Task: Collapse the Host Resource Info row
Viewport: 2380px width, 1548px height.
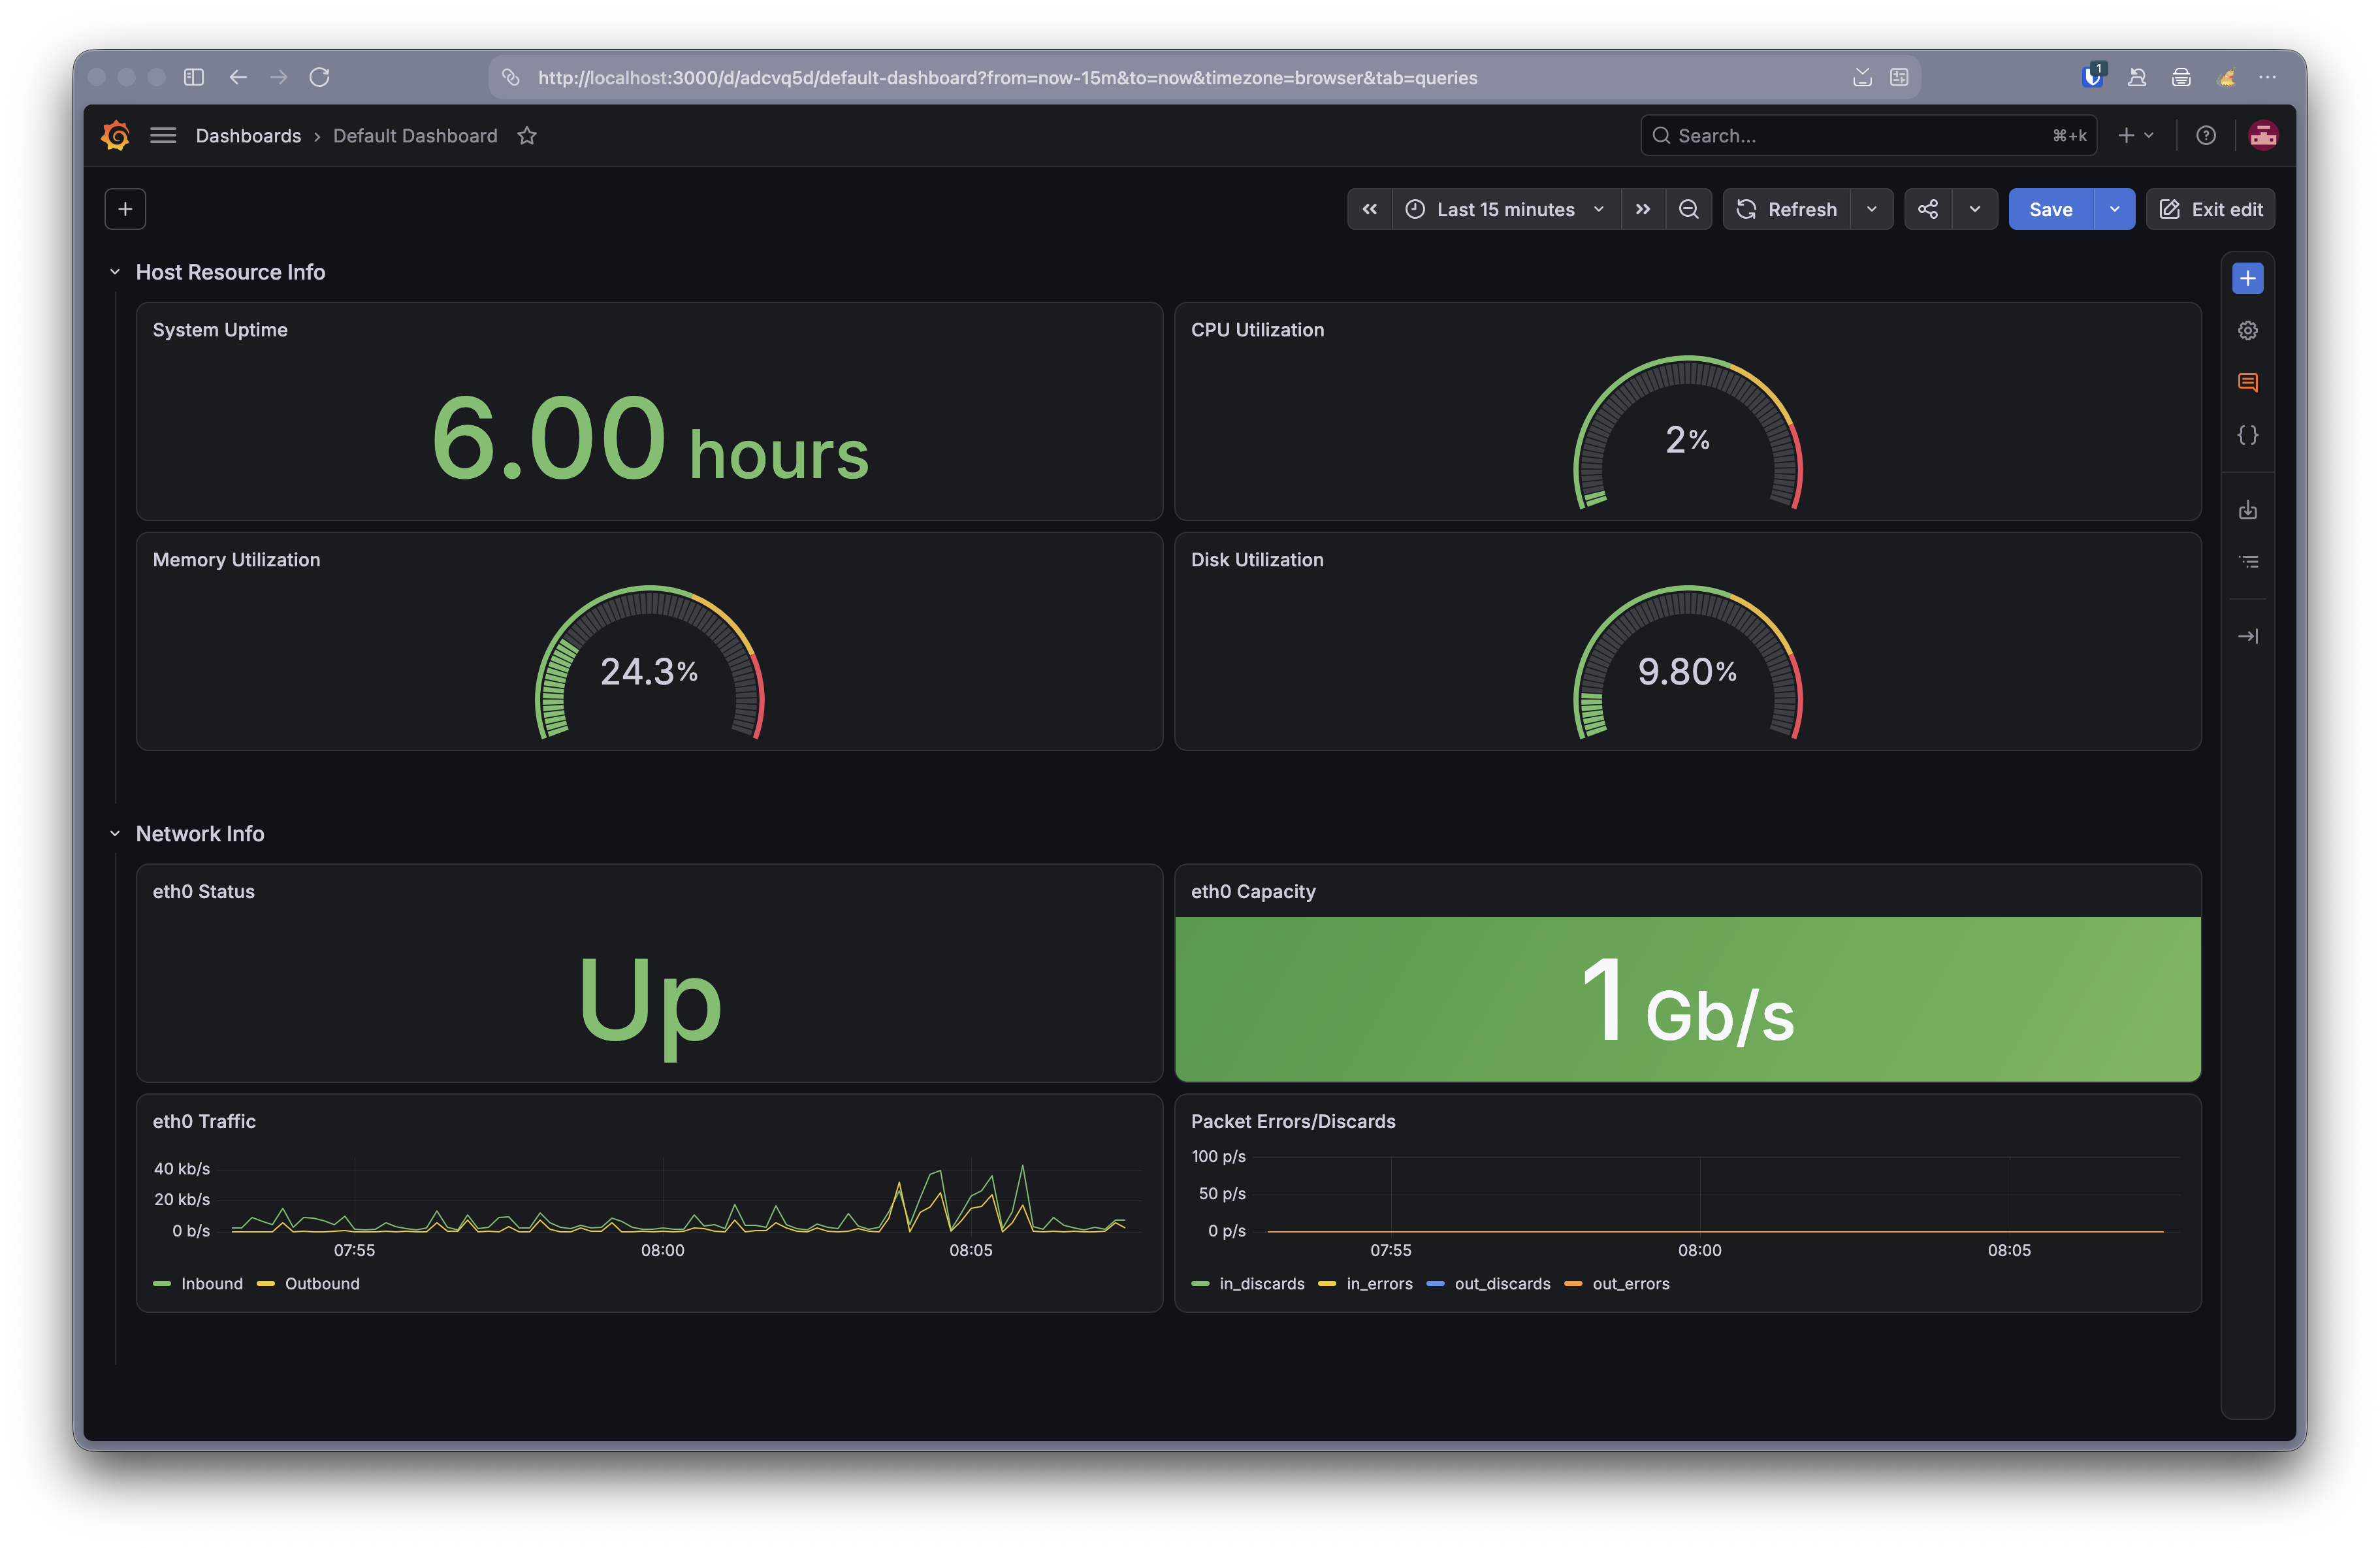Action: [115, 272]
